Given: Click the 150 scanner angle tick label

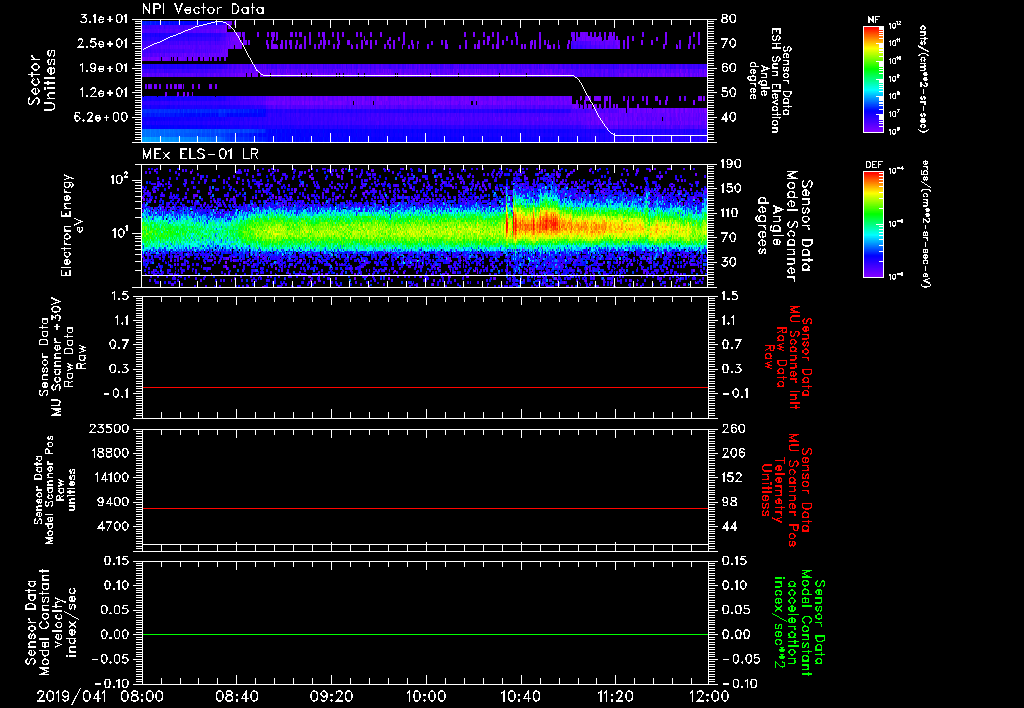Looking at the screenshot, I should tap(731, 189).
